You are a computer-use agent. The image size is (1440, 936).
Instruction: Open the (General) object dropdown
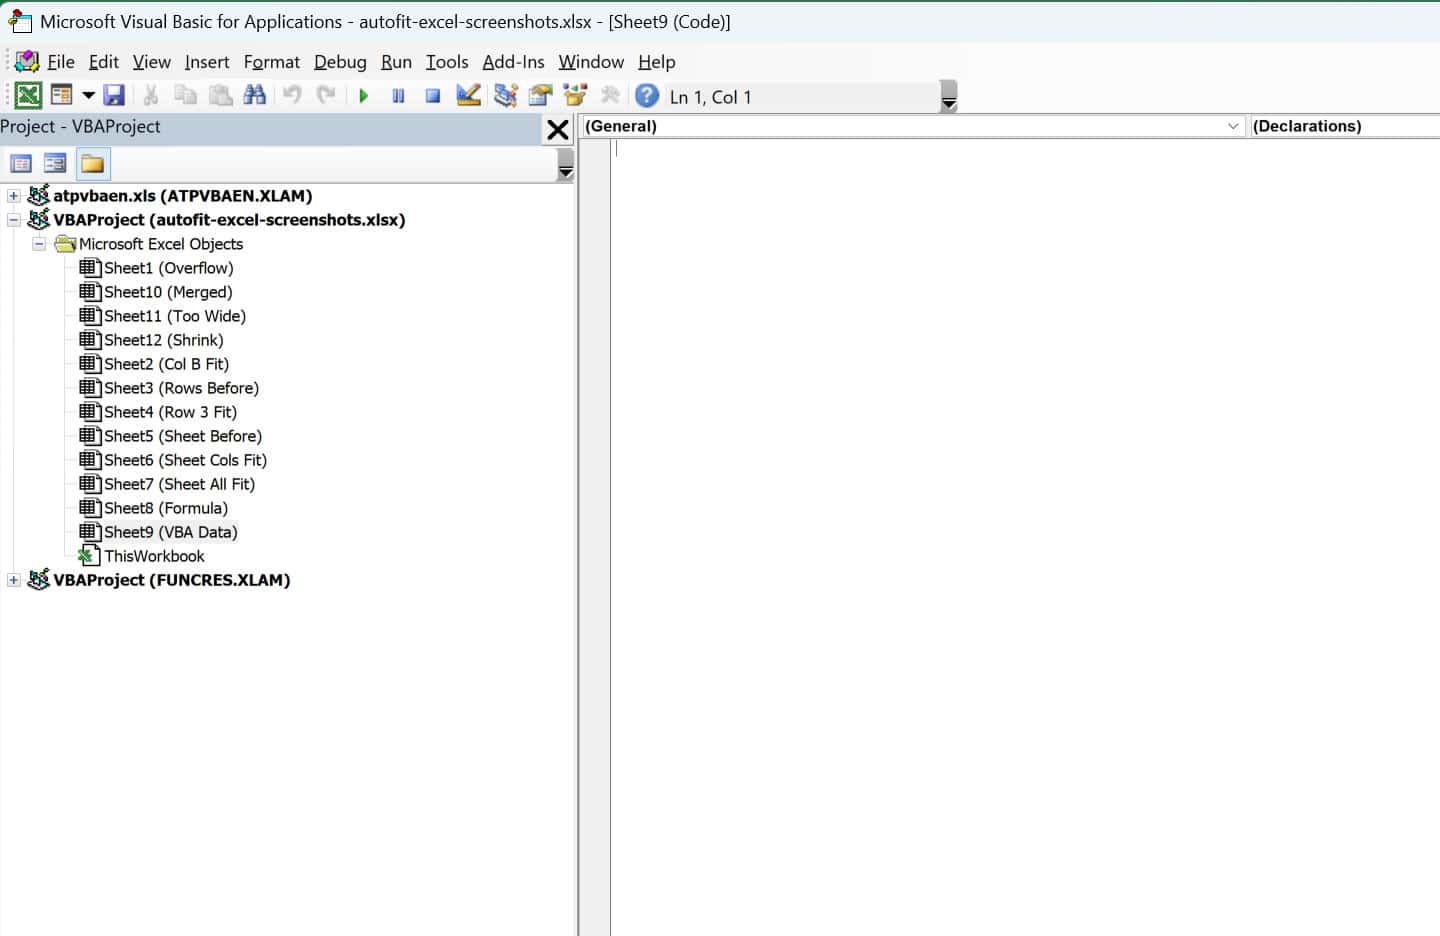pos(913,126)
